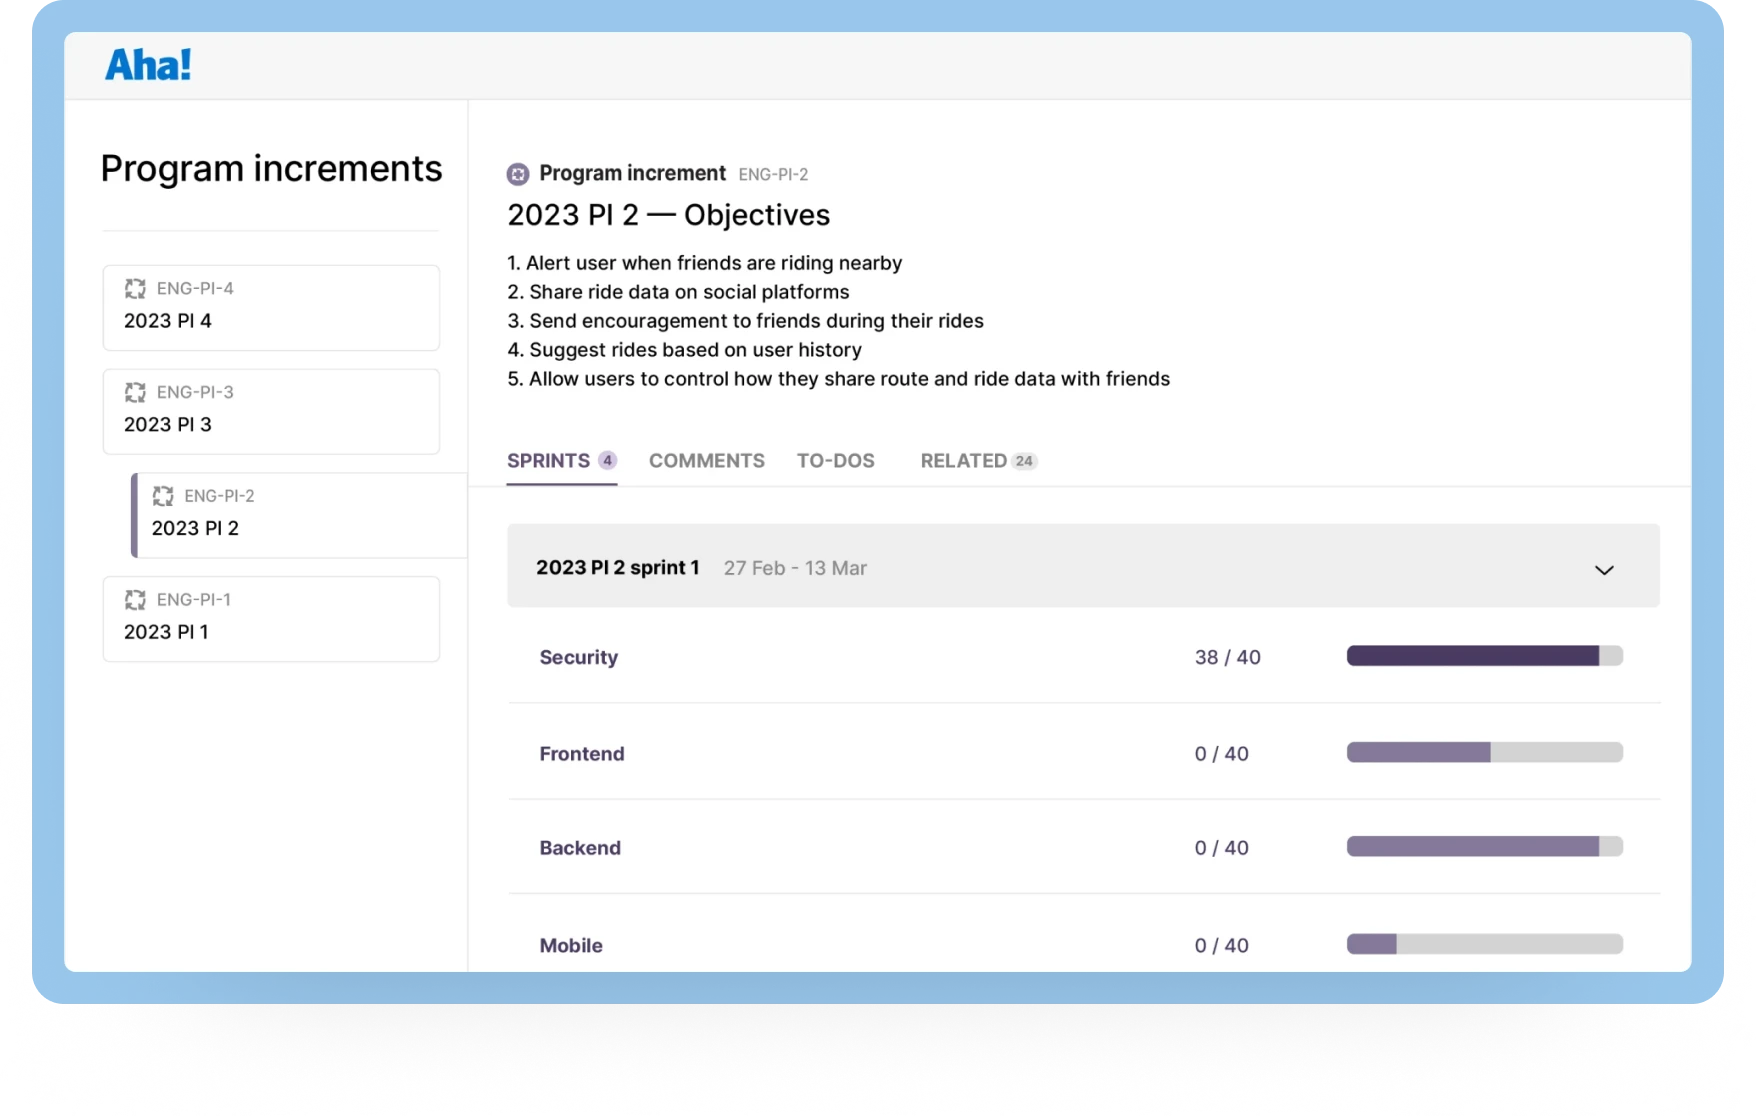This screenshot has height=1116, width=1756.
Task: Click the sprint date range 27 Feb - 13 Mar
Action: pos(796,567)
